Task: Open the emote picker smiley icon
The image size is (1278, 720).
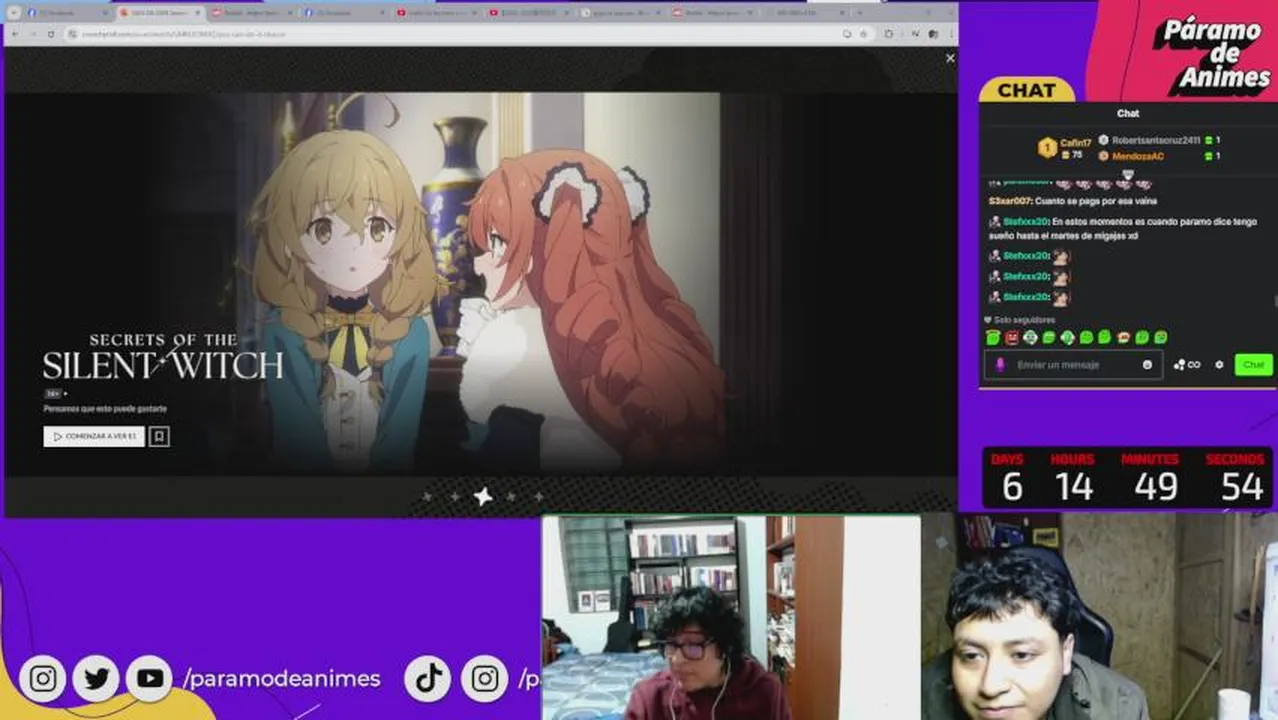Action: click(1147, 365)
